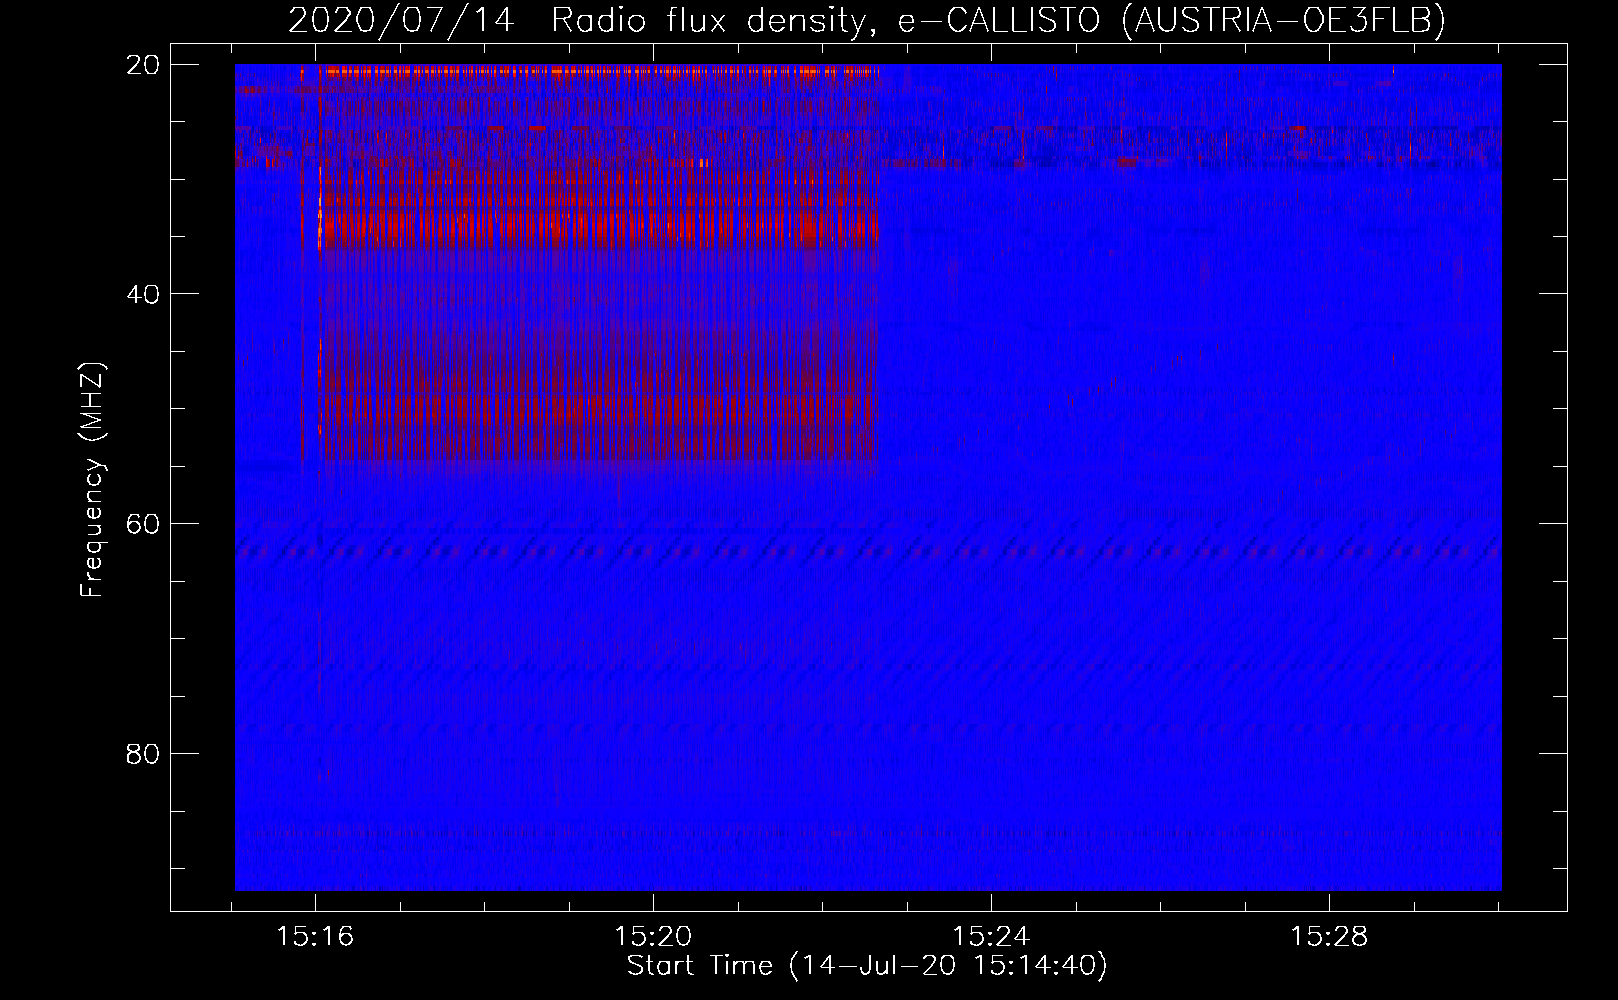1618x1000 pixels.
Task: Click the 'Start Time (14-Jul-20 15:14:40)' label
Action: (867, 966)
